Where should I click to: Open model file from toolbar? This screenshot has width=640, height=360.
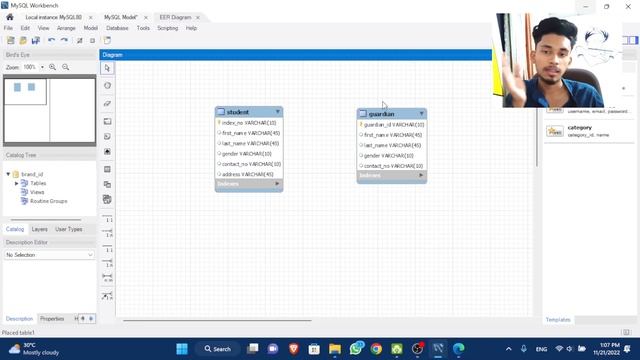point(23,40)
